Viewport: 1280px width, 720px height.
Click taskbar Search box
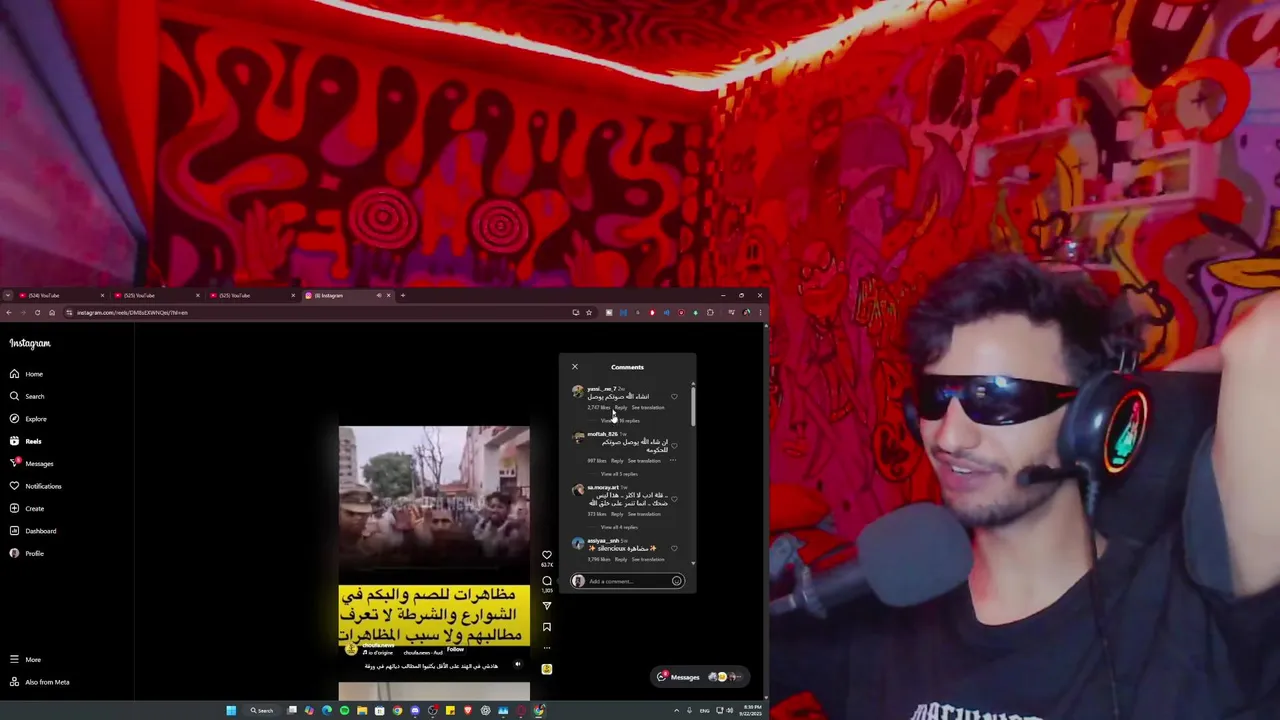[x=262, y=711]
